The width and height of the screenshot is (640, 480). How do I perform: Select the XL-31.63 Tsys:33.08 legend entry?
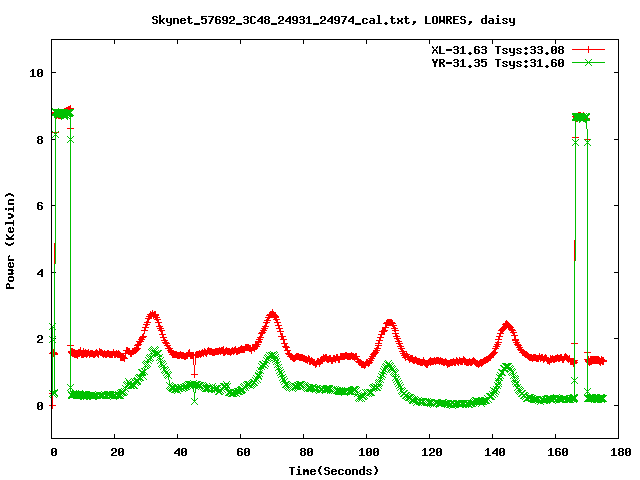pos(498,50)
